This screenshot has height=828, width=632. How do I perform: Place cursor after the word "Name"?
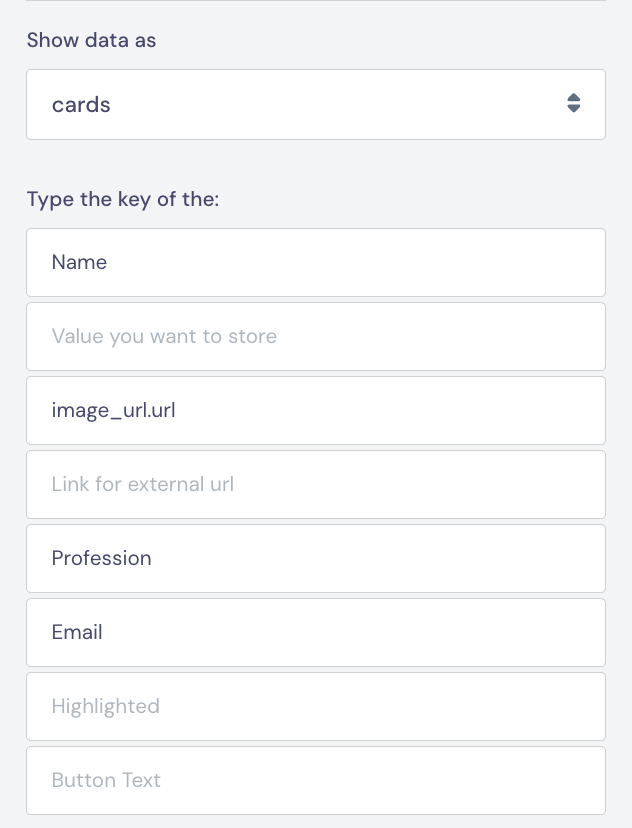109,262
